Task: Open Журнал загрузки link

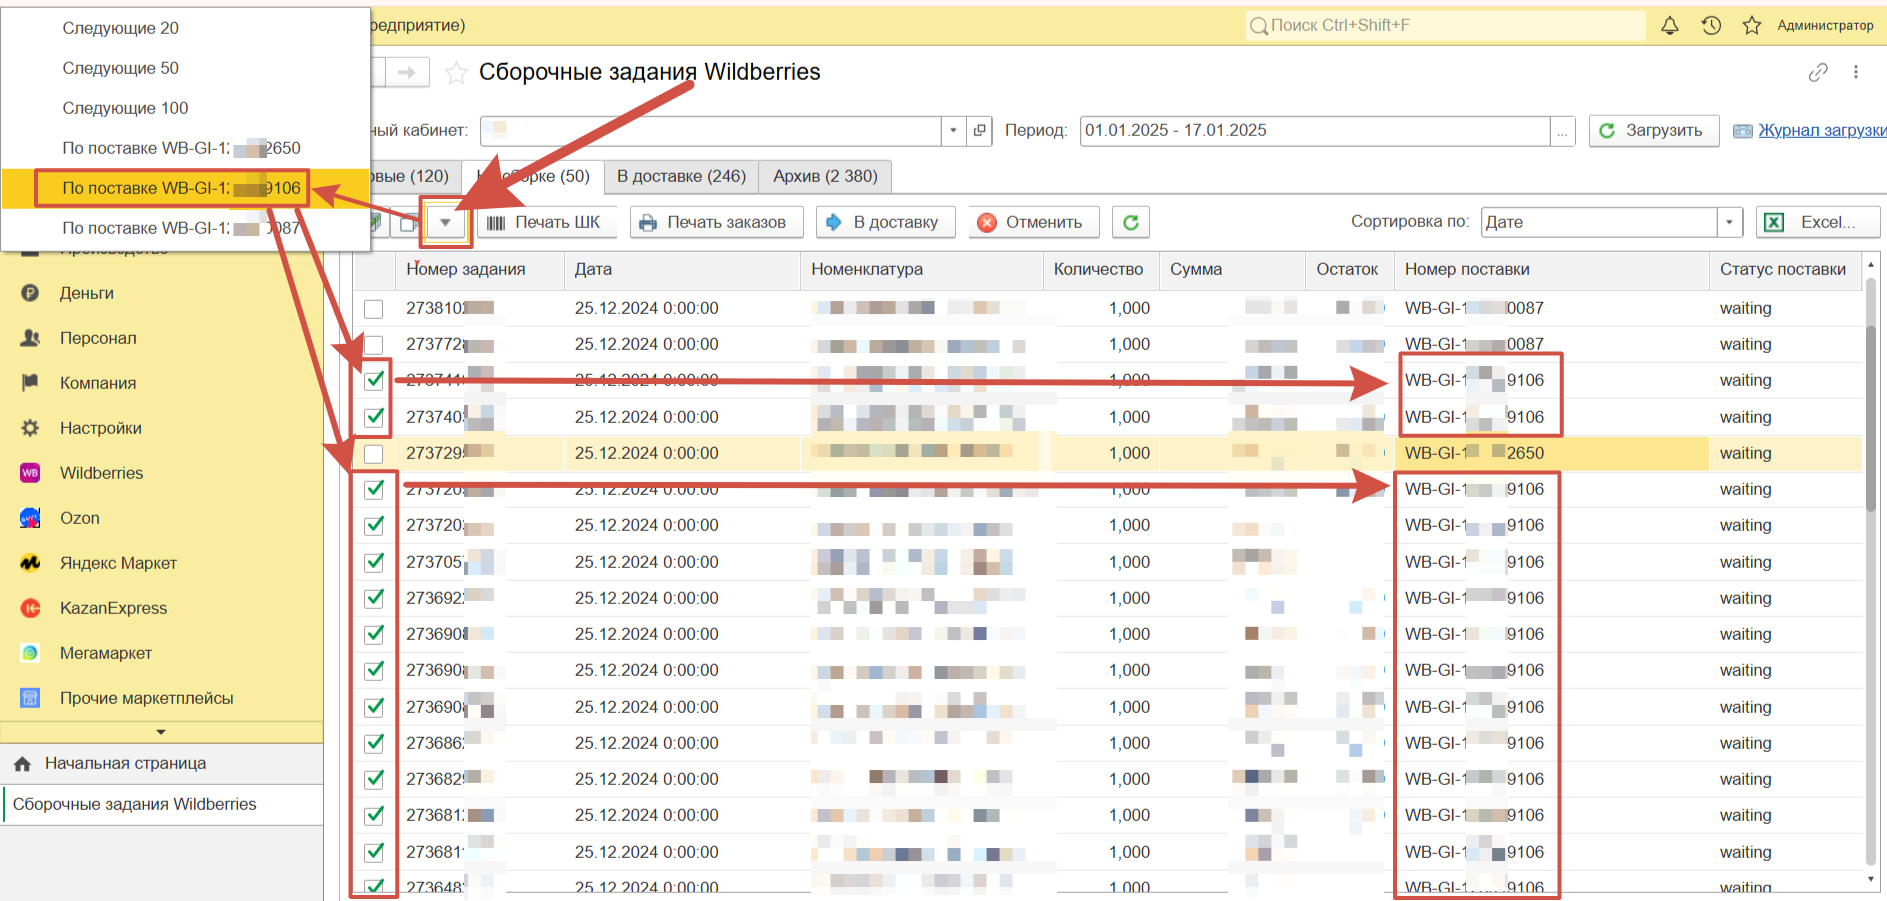Action: (1821, 131)
